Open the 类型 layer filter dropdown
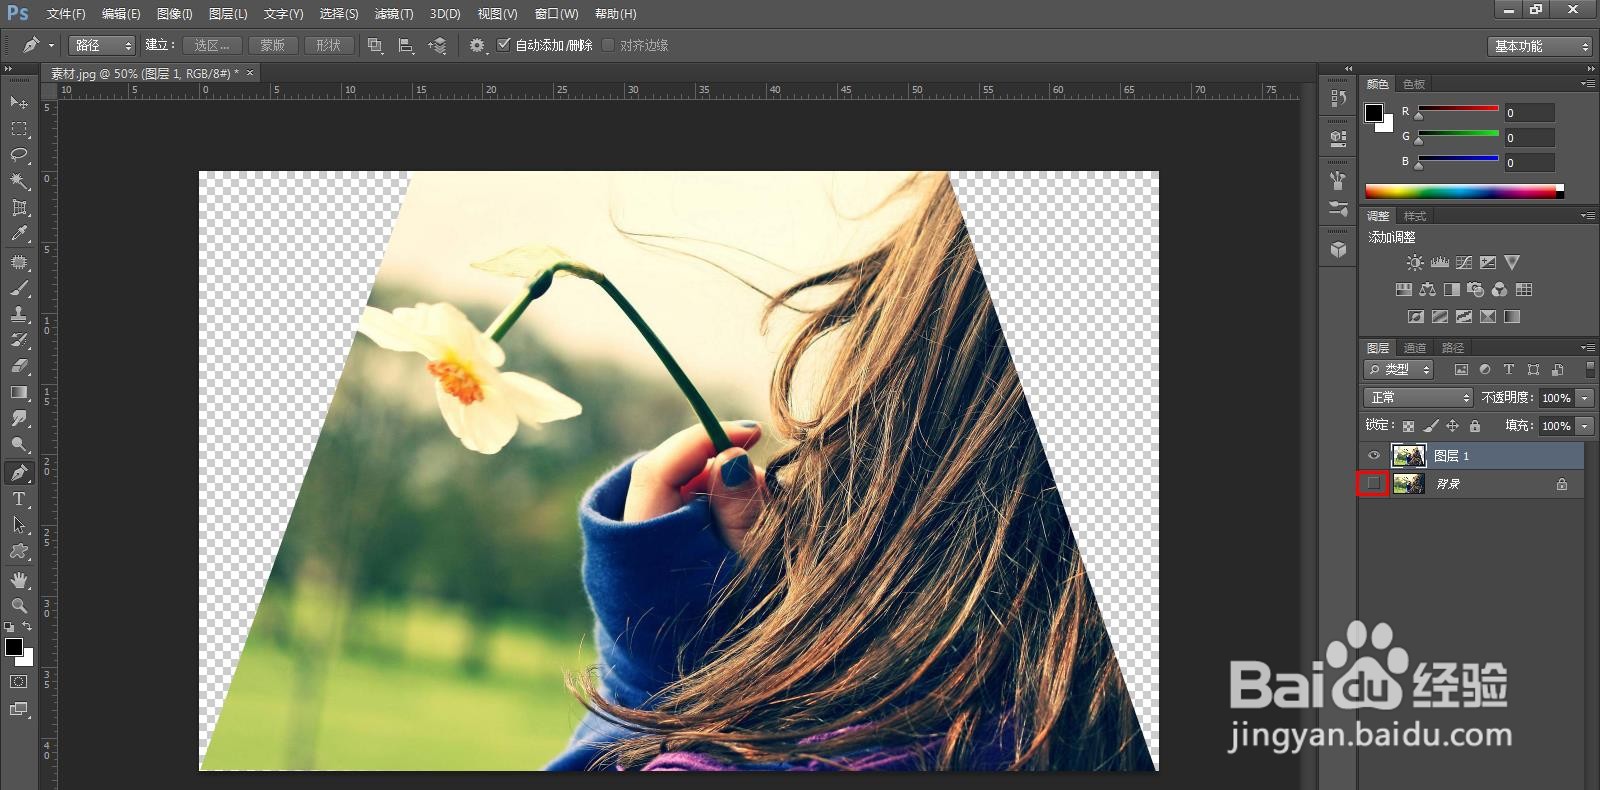This screenshot has width=1600, height=790. [1399, 369]
